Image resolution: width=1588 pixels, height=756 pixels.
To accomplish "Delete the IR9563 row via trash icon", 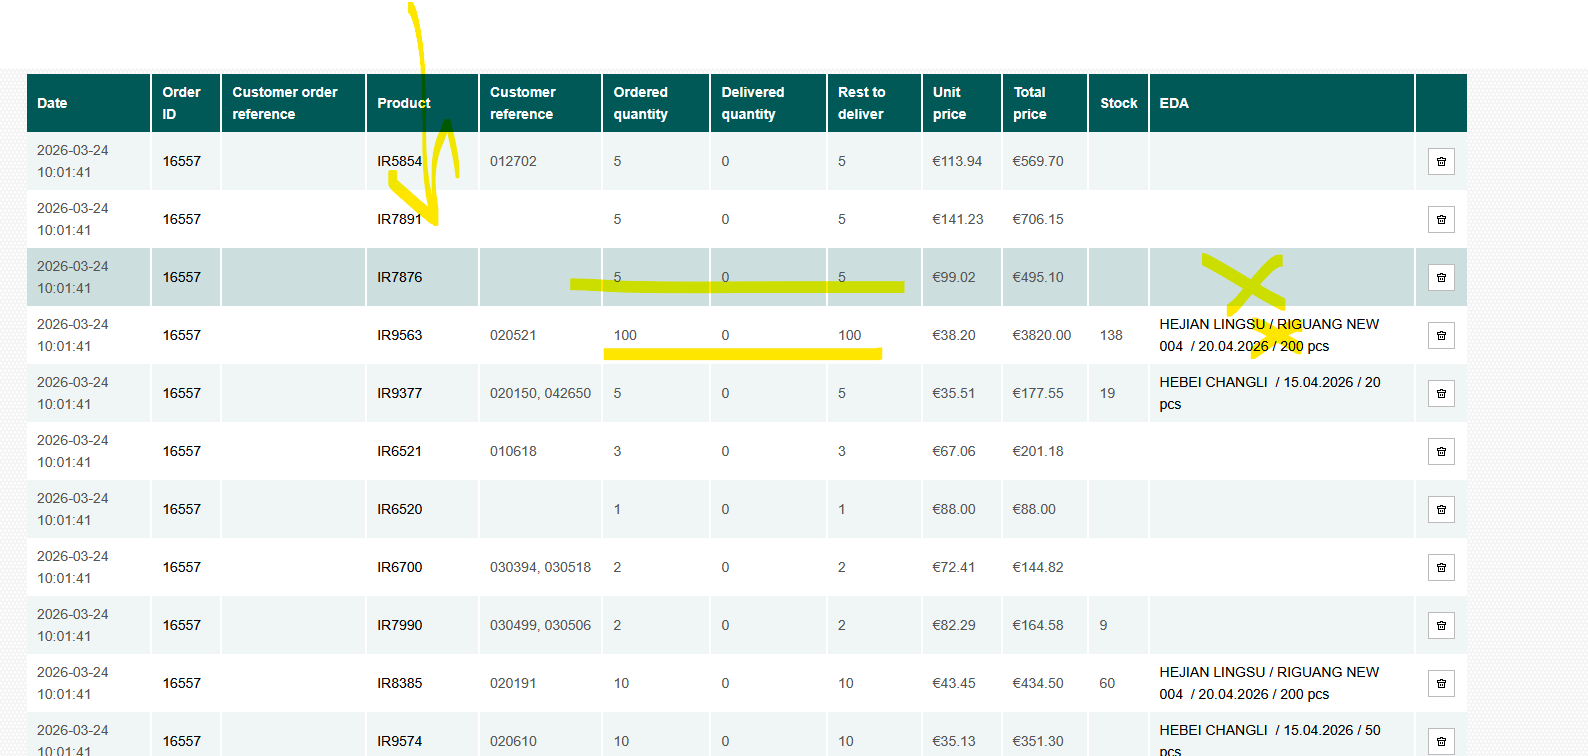I will pos(1441,335).
